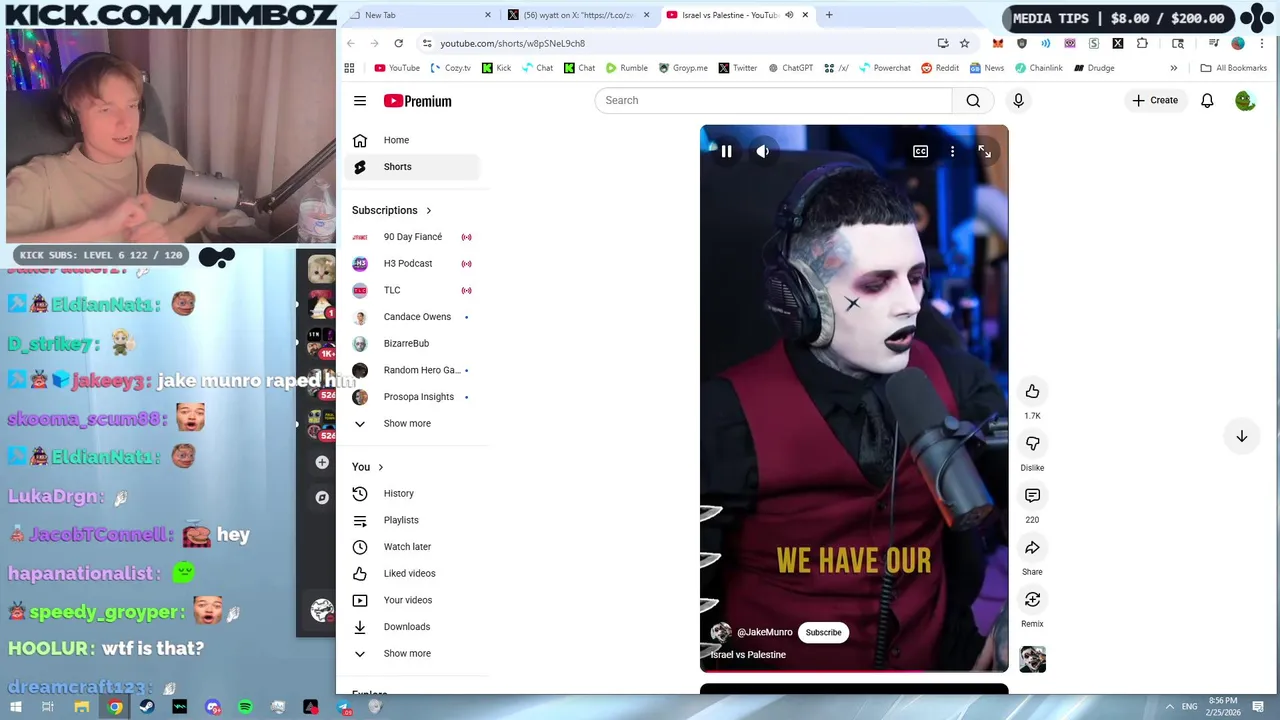The height and width of the screenshot is (720, 1280).
Task: Open the TLC subscription channel
Action: coord(412,290)
